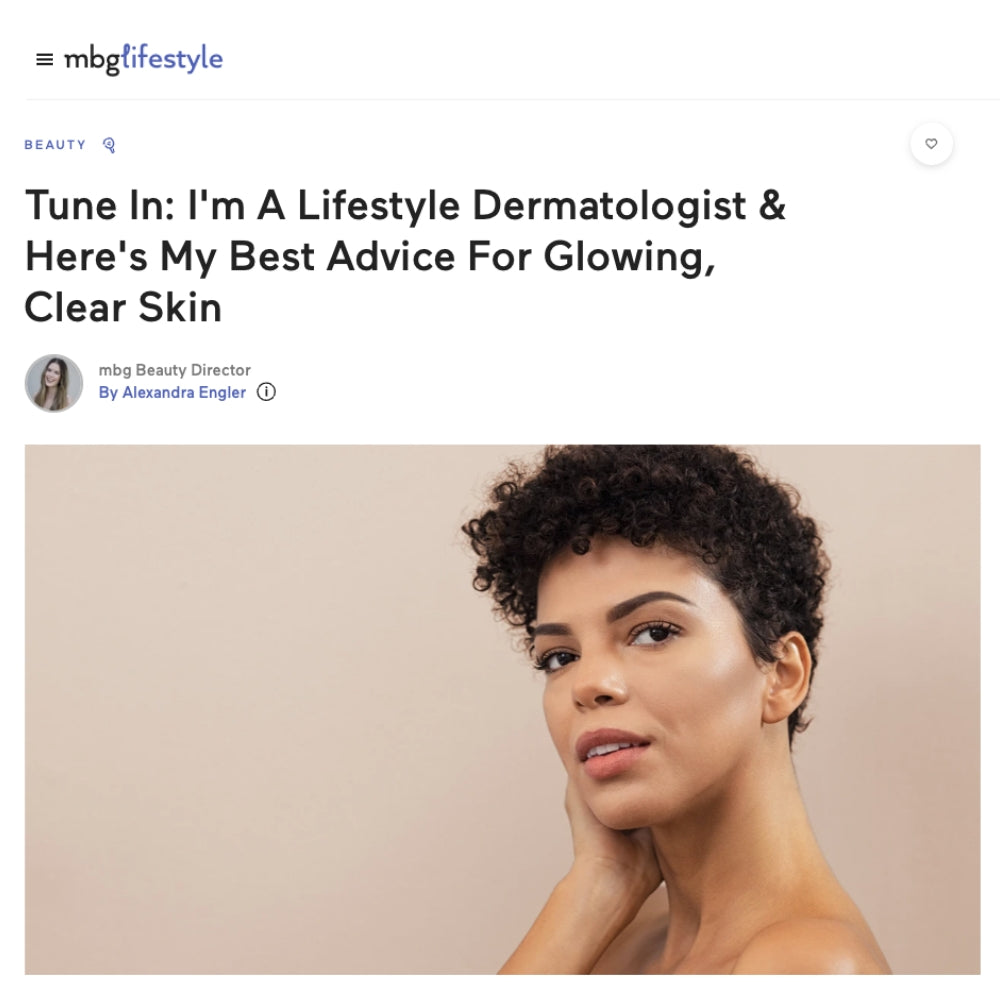Click the mbg Beauty Director label

(174, 370)
